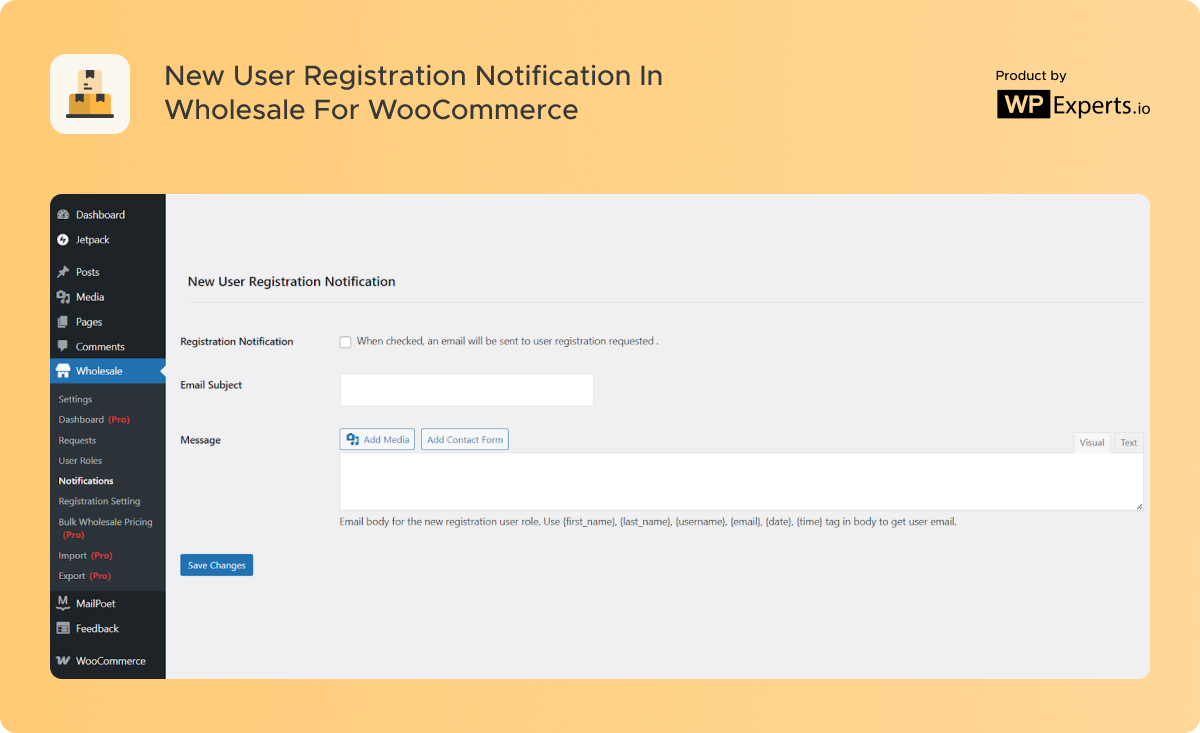1200x733 pixels.
Task: Click the wholesale boxes product logo
Action: click(x=90, y=94)
